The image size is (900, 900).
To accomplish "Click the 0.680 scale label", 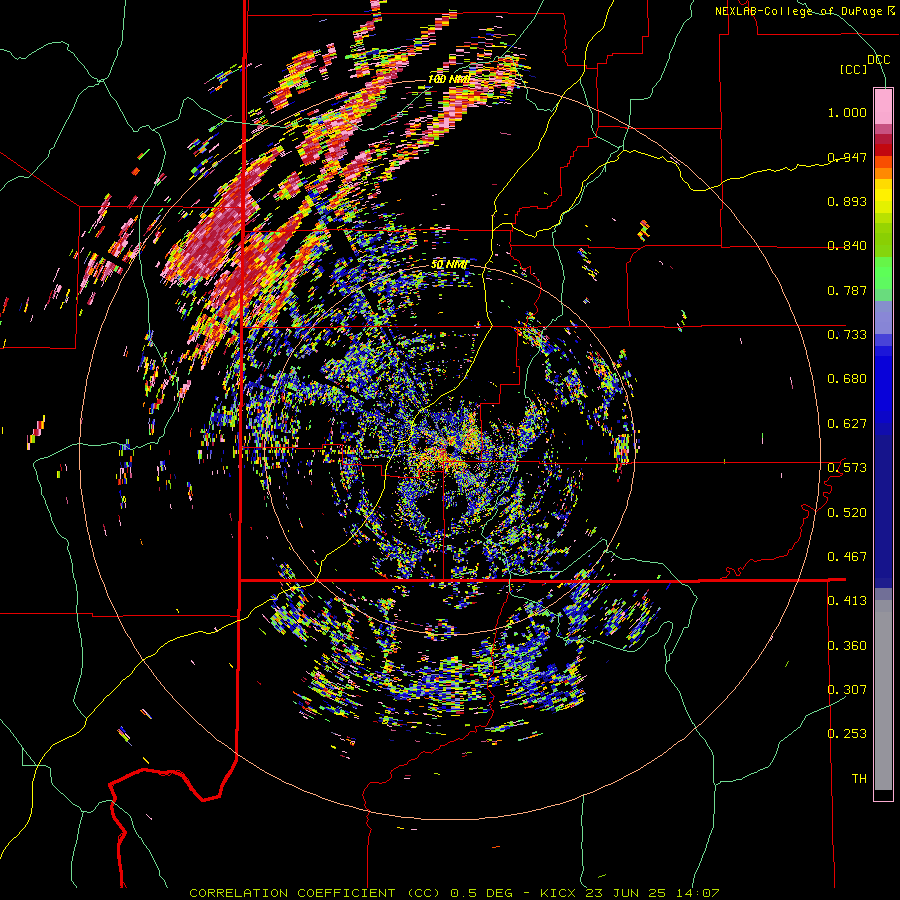I will pos(847,379).
